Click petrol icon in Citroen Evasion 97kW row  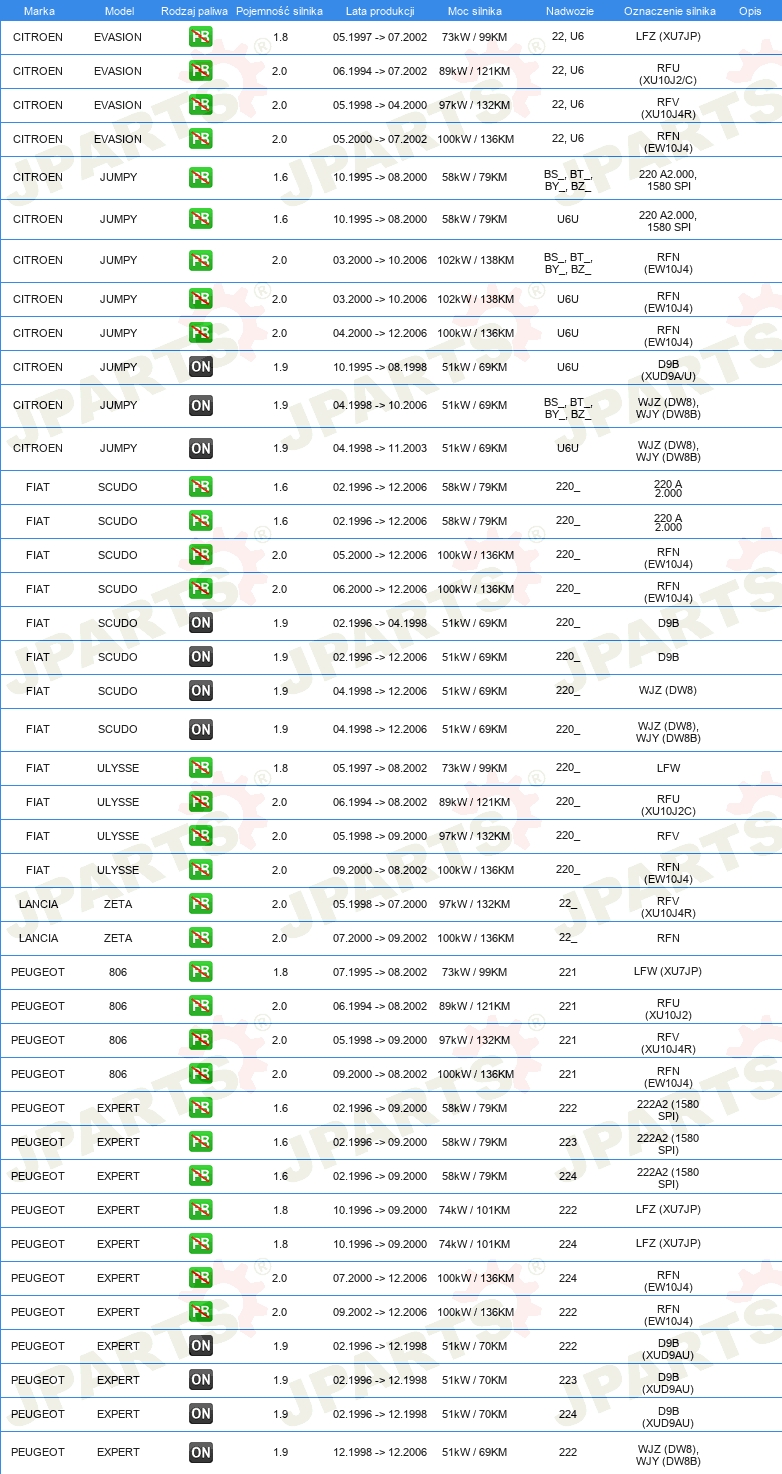201,105
